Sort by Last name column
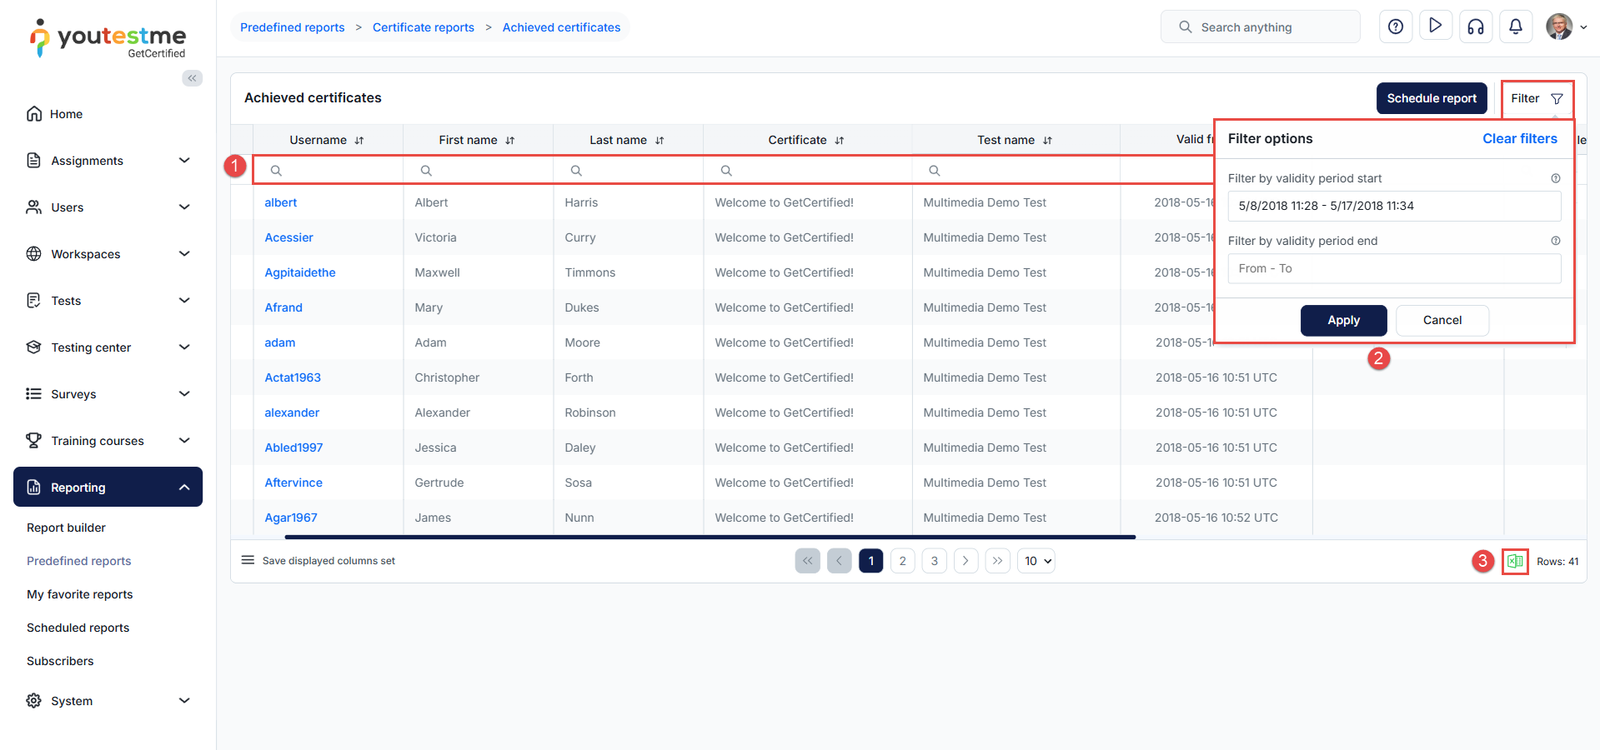1600x750 pixels. [659, 141]
